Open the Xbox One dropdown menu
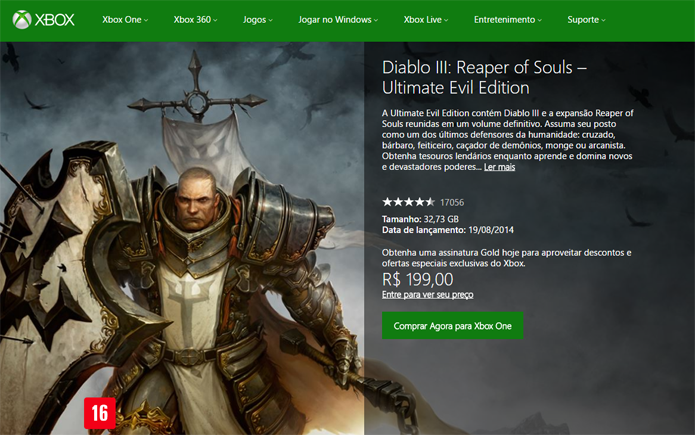The image size is (695, 435). (125, 20)
